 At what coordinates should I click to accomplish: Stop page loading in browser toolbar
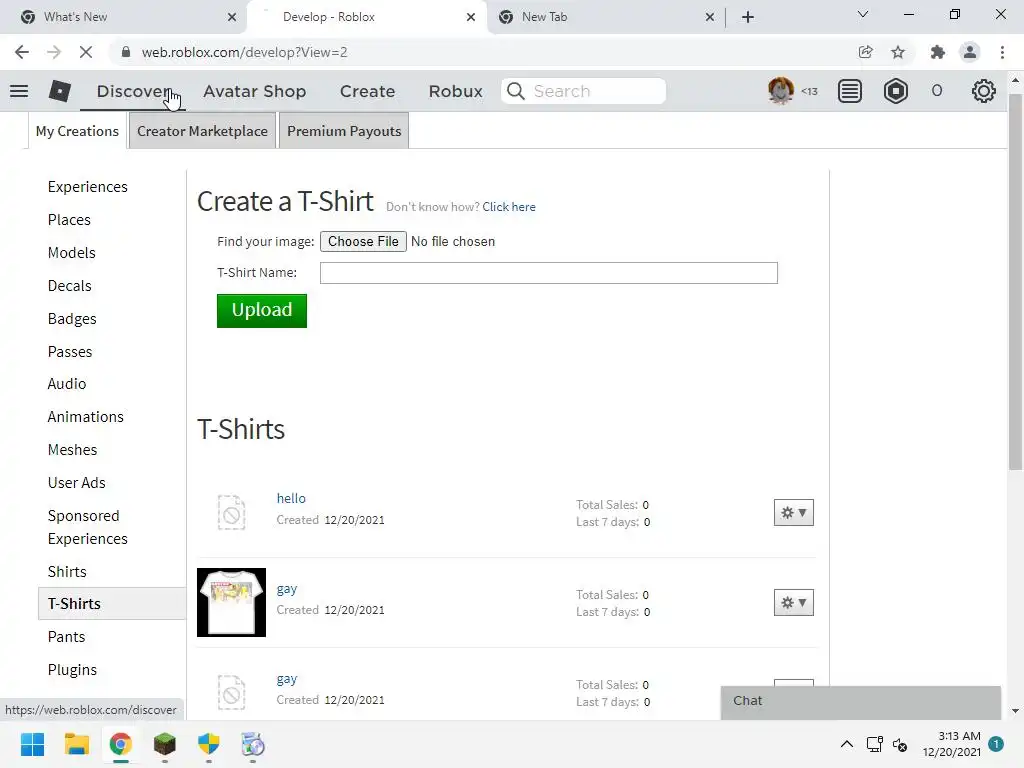[86, 52]
